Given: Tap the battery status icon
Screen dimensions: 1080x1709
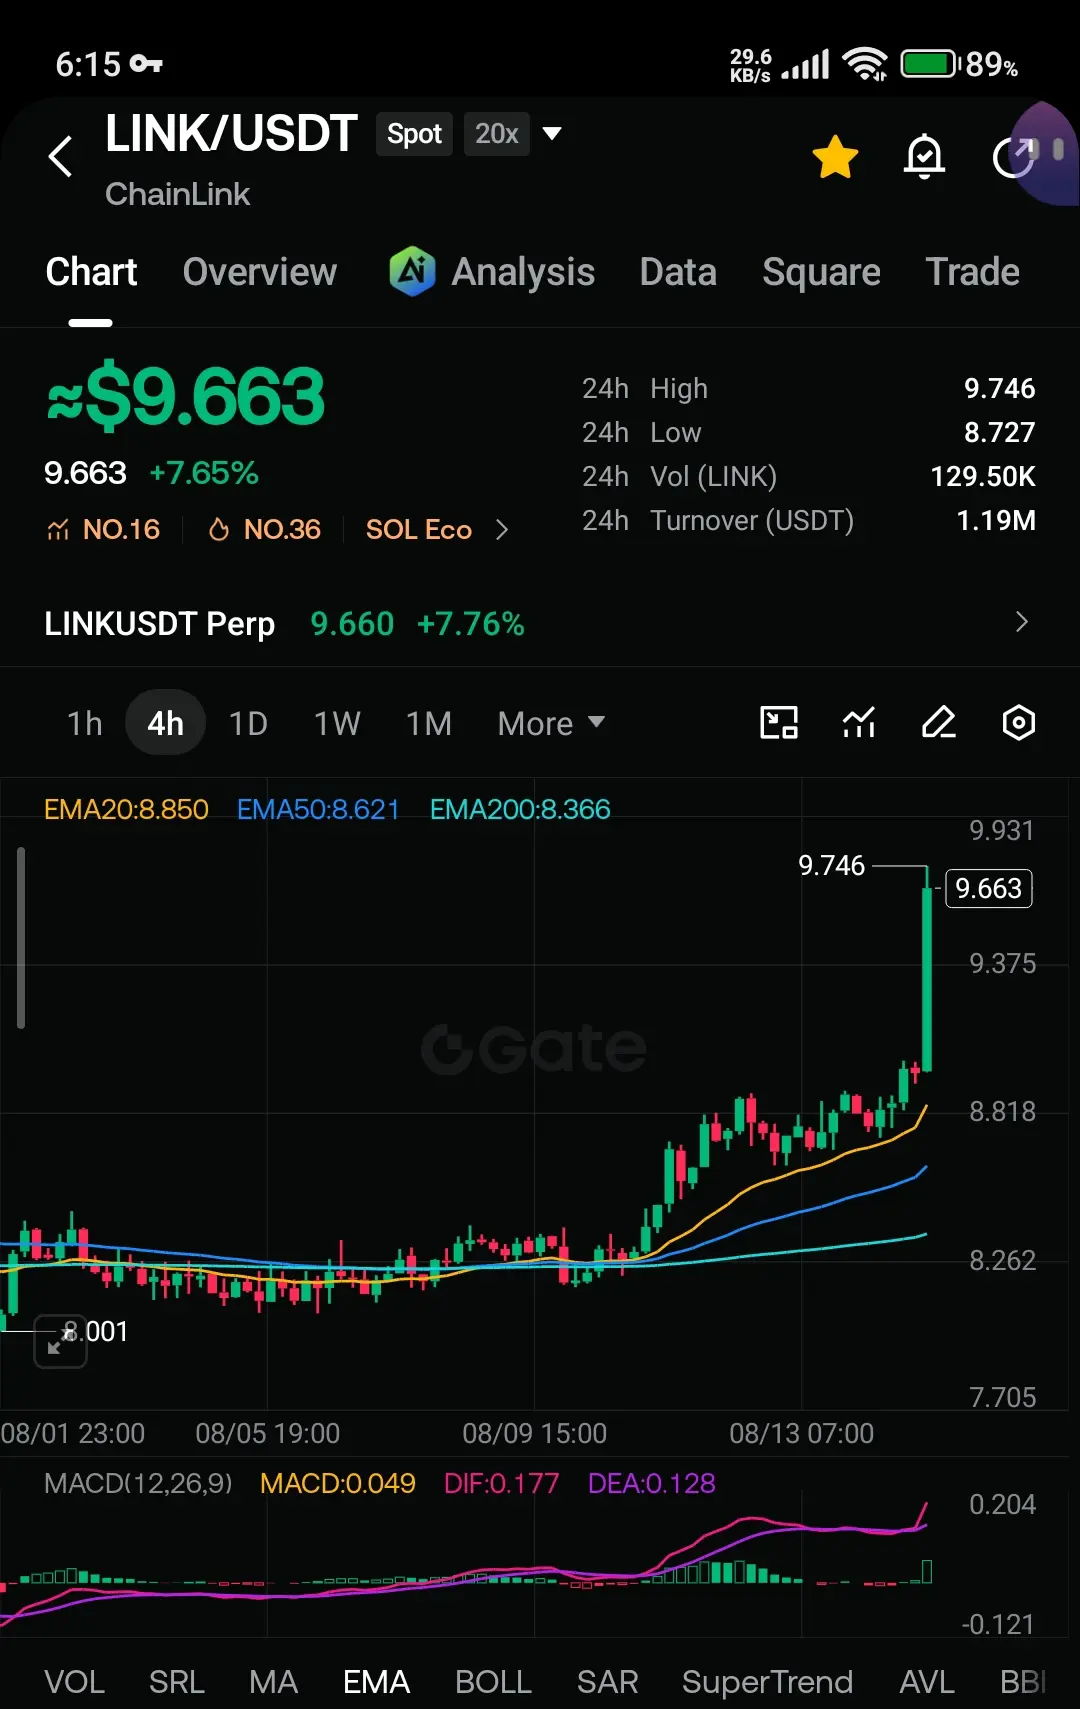Looking at the screenshot, I should pyautogui.click(x=928, y=64).
